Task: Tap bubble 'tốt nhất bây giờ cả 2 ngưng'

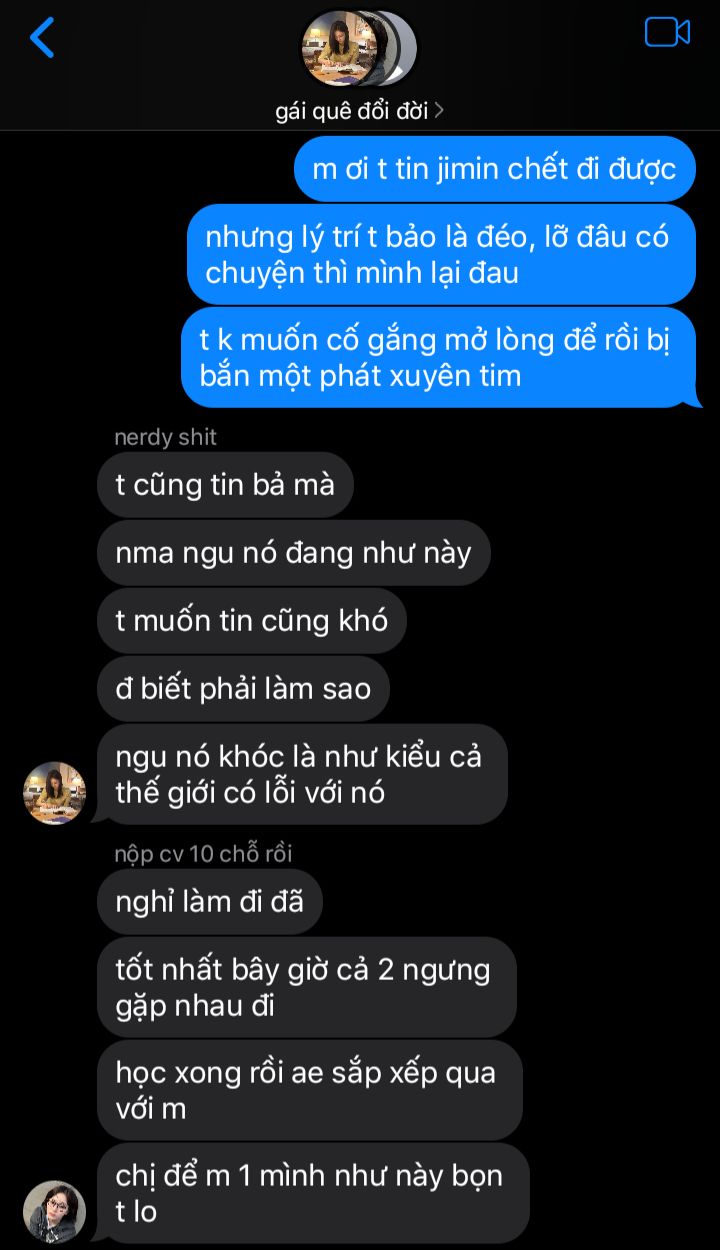Action: pyautogui.click(x=306, y=987)
